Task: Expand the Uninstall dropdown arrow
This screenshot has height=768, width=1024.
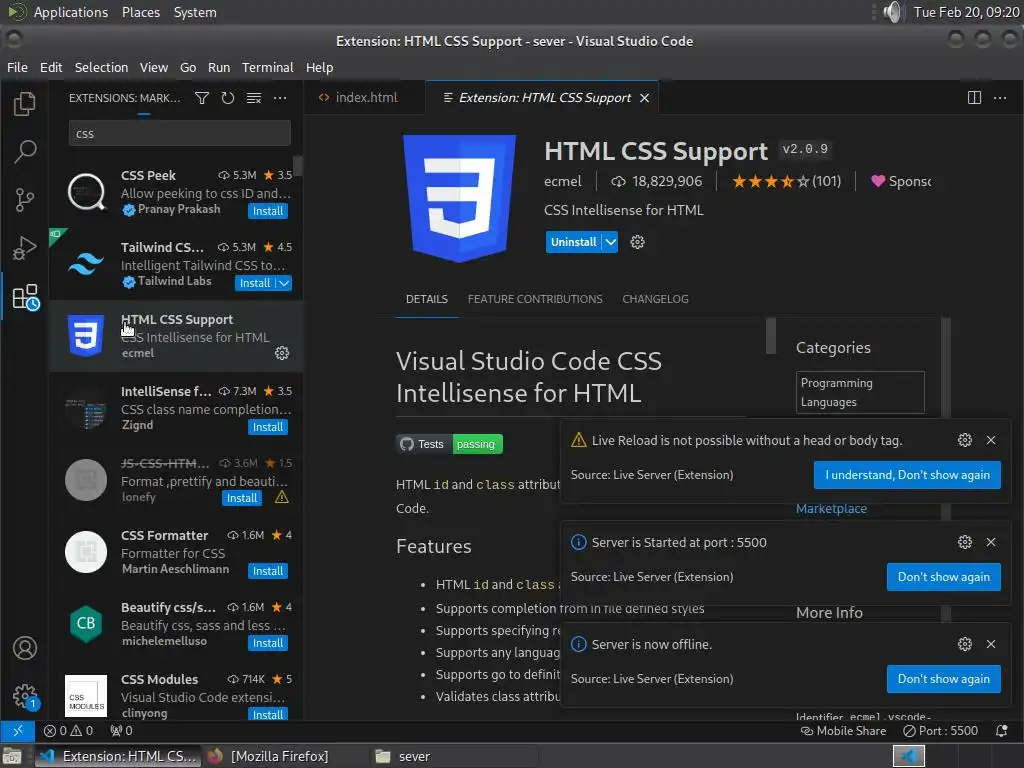Action: click(x=610, y=242)
